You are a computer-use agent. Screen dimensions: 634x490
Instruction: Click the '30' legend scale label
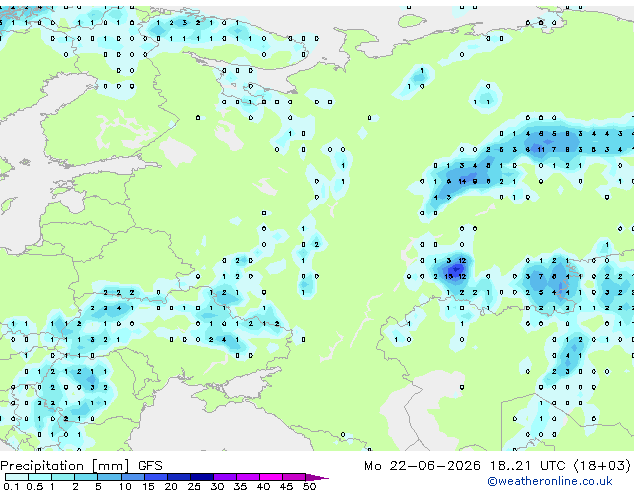click(x=217, y=486)
